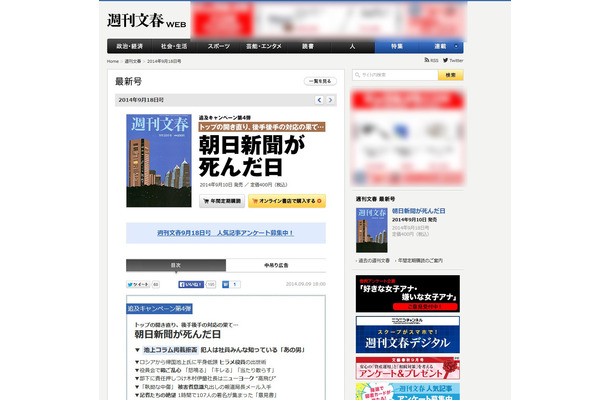The image size is (610, 400).
Task: Click the Tweet share button
Action: click(x=138, y=284)
